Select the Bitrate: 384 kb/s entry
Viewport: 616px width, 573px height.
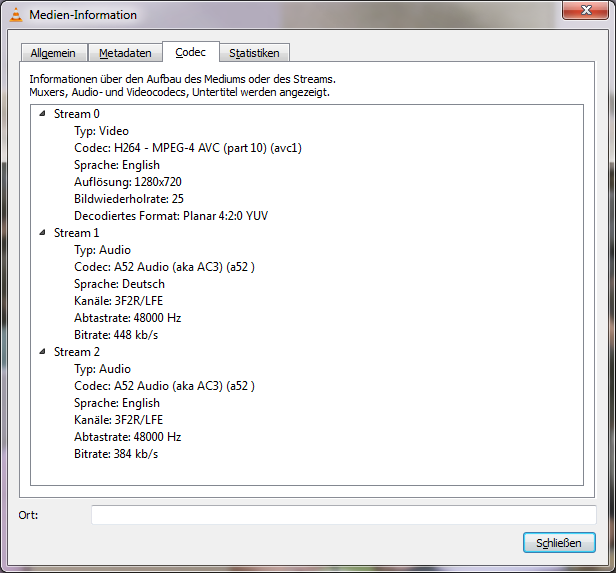click(x=116, y=454)
